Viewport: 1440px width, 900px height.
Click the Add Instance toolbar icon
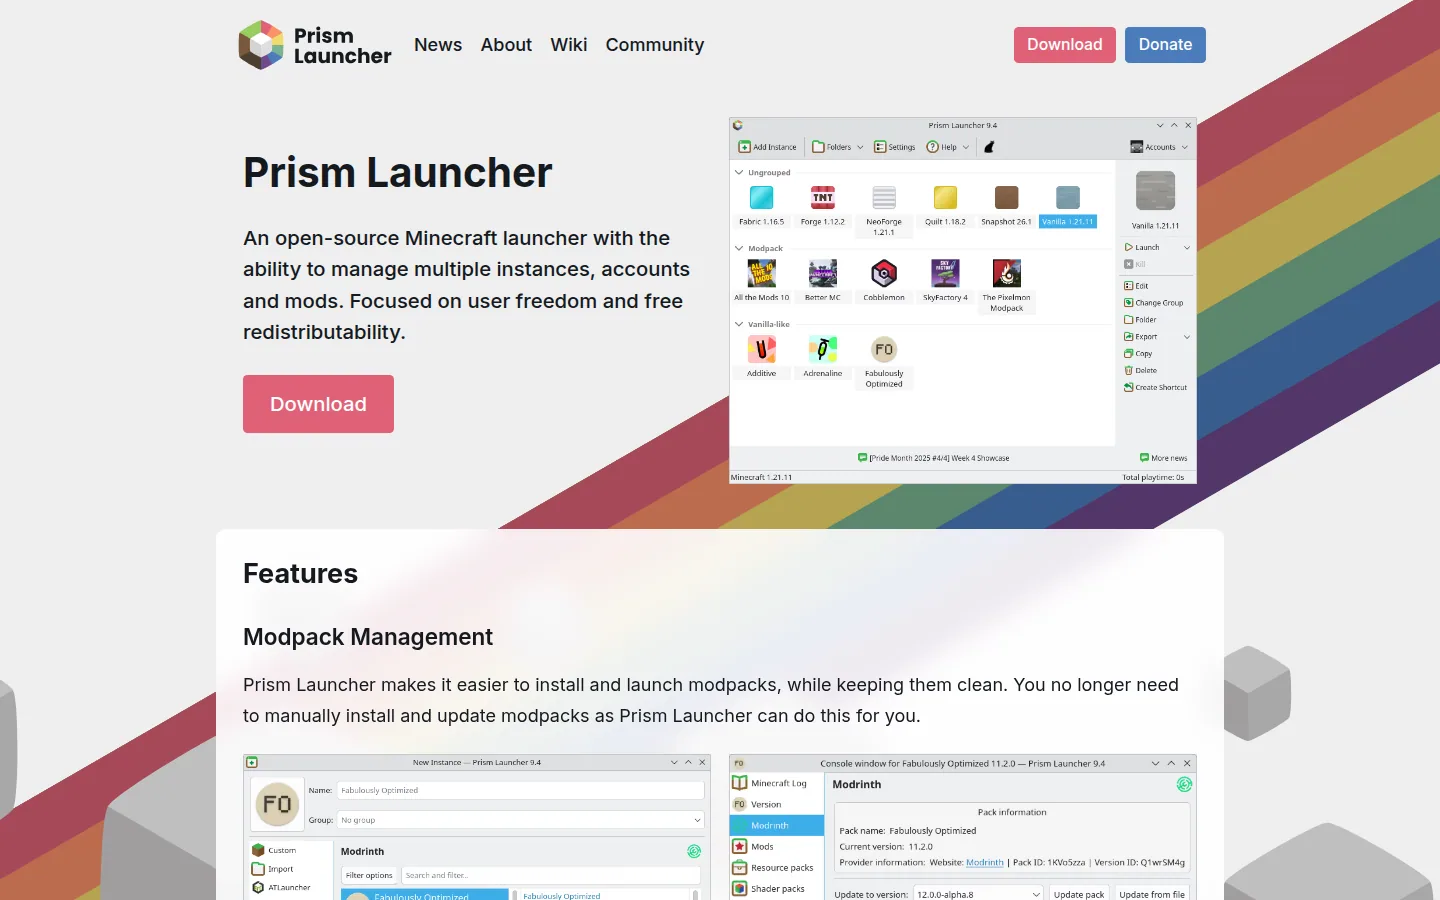point(744,147)
